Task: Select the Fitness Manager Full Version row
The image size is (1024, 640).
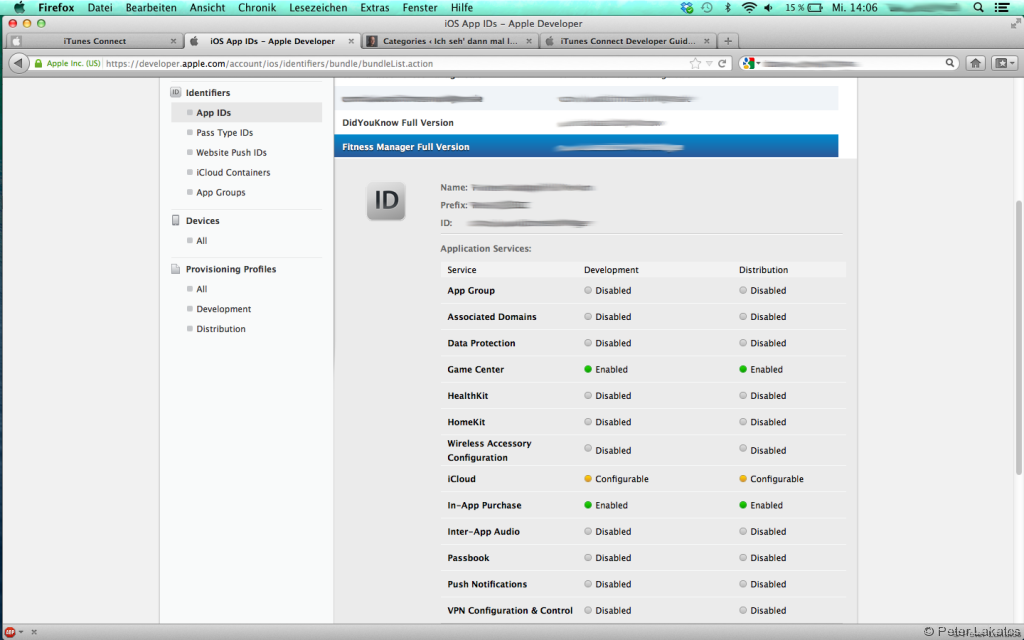Action: pyautogui.click(x=586, y=146)
